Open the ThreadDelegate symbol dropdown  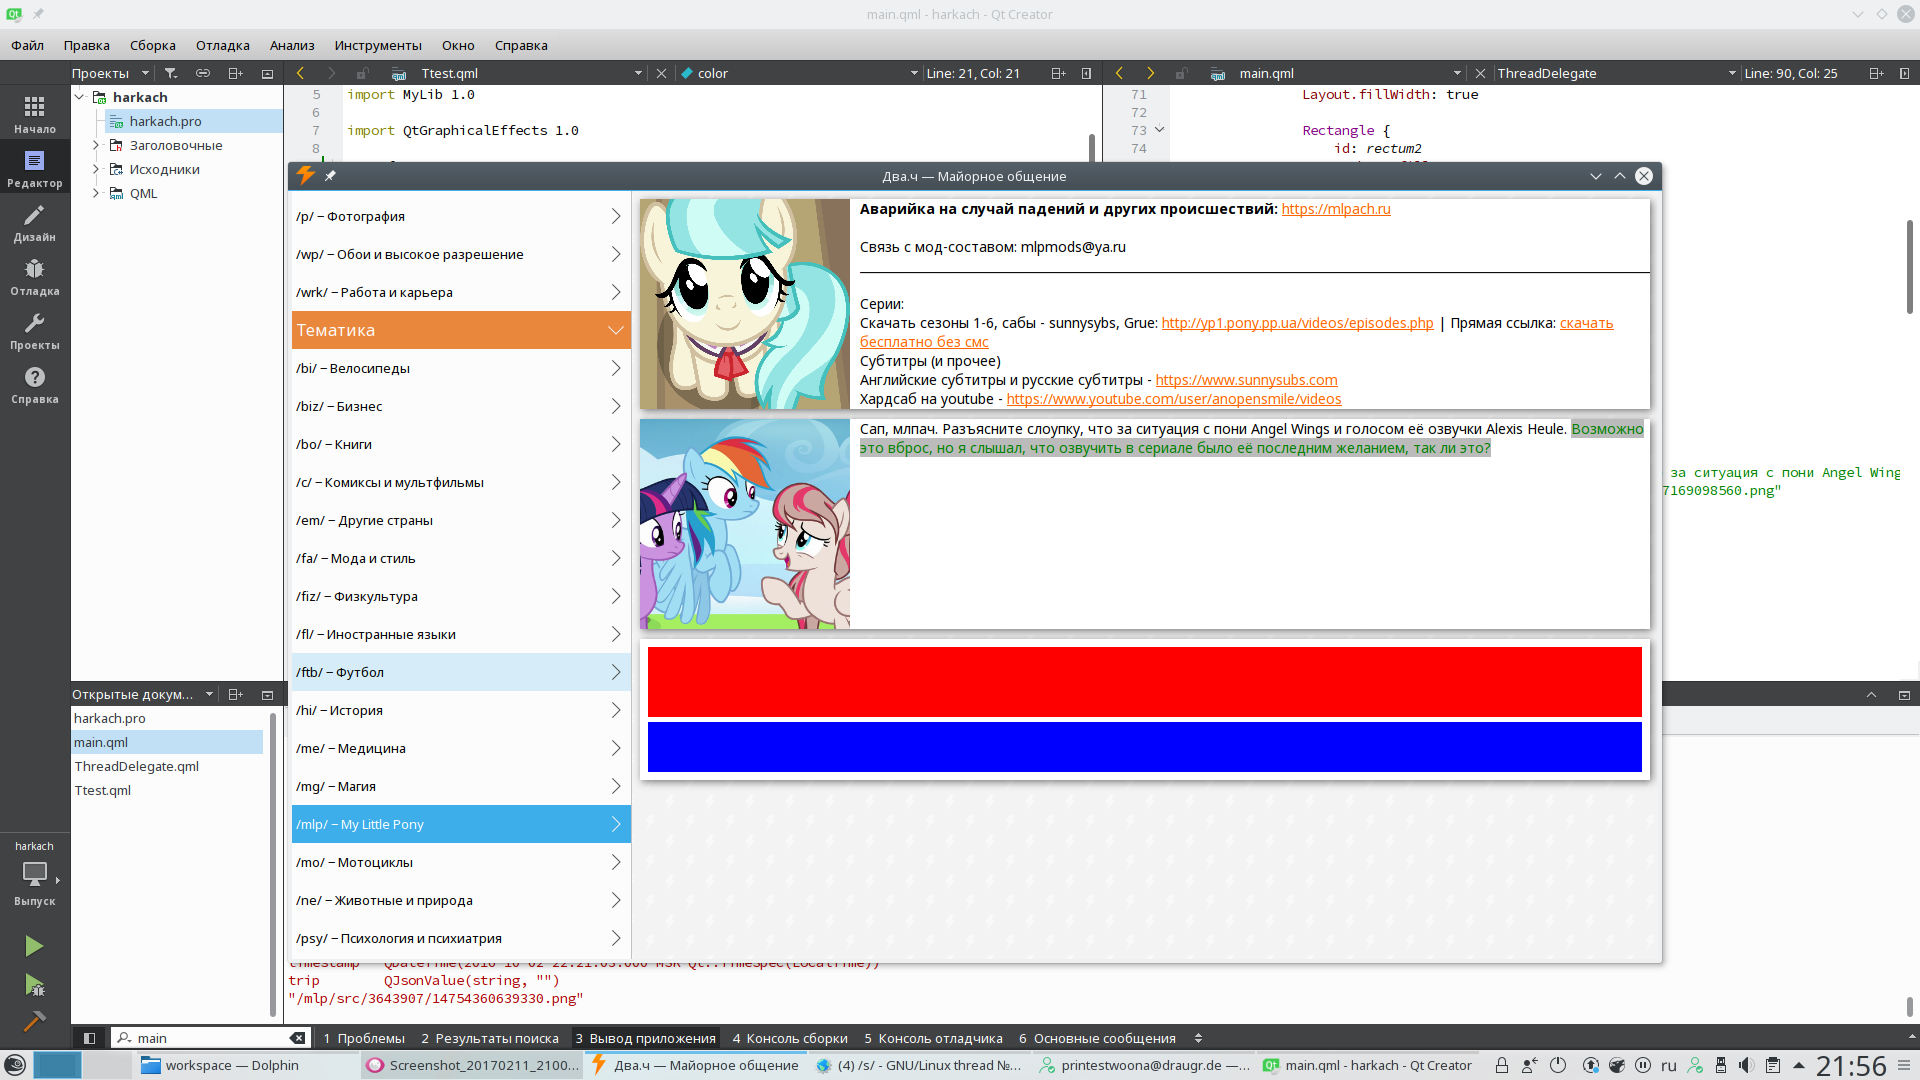(1615, 73)
